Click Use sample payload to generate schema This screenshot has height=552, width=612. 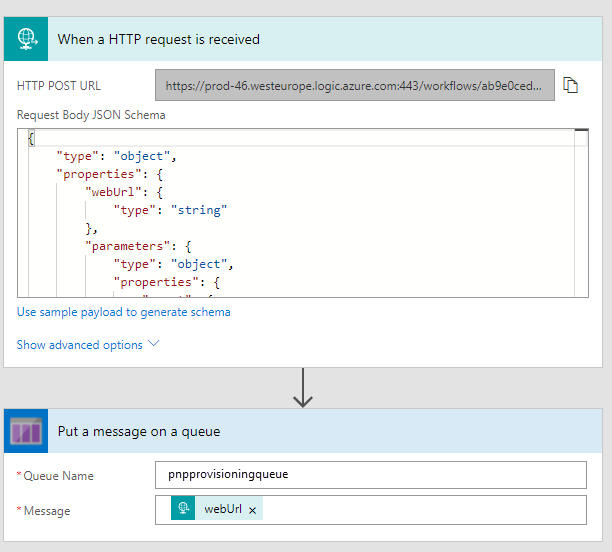[x=123, y=312]
